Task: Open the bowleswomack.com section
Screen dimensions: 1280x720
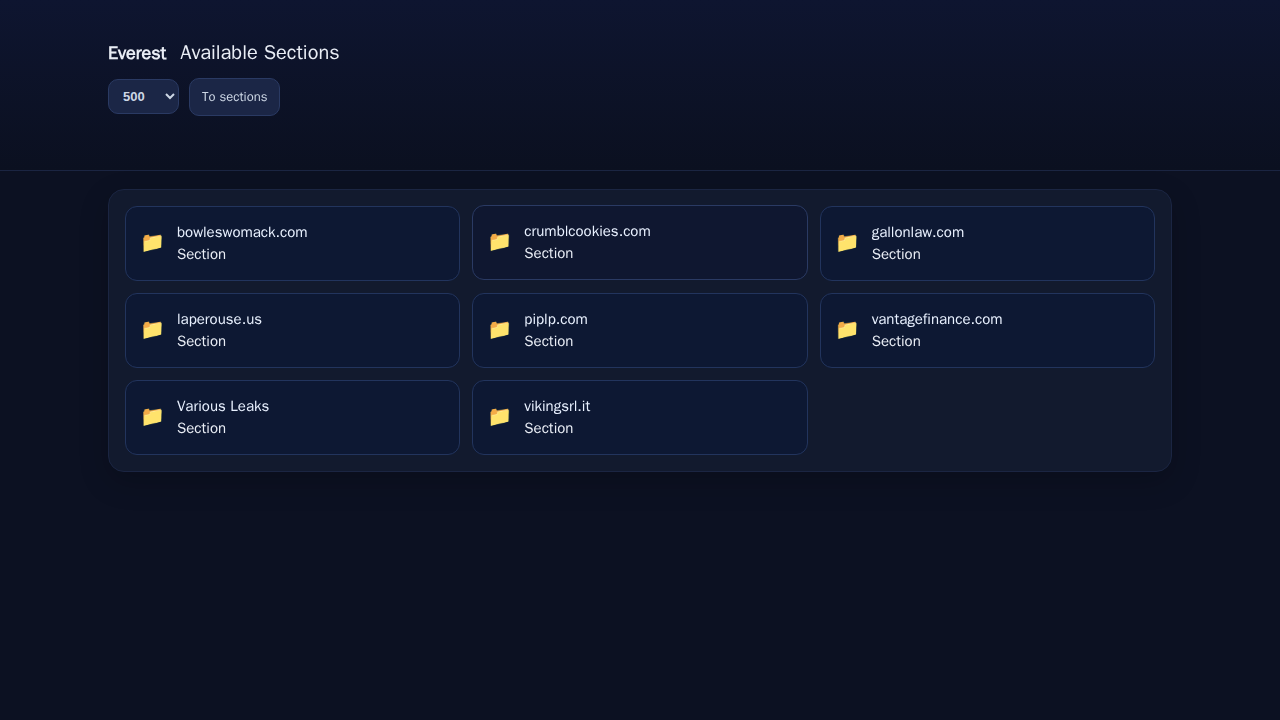Action: click(x=292, y=243)
